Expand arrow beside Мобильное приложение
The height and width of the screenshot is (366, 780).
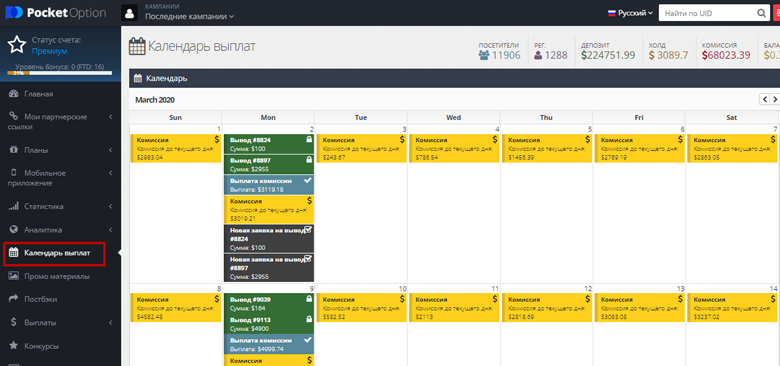pos(110,173)
